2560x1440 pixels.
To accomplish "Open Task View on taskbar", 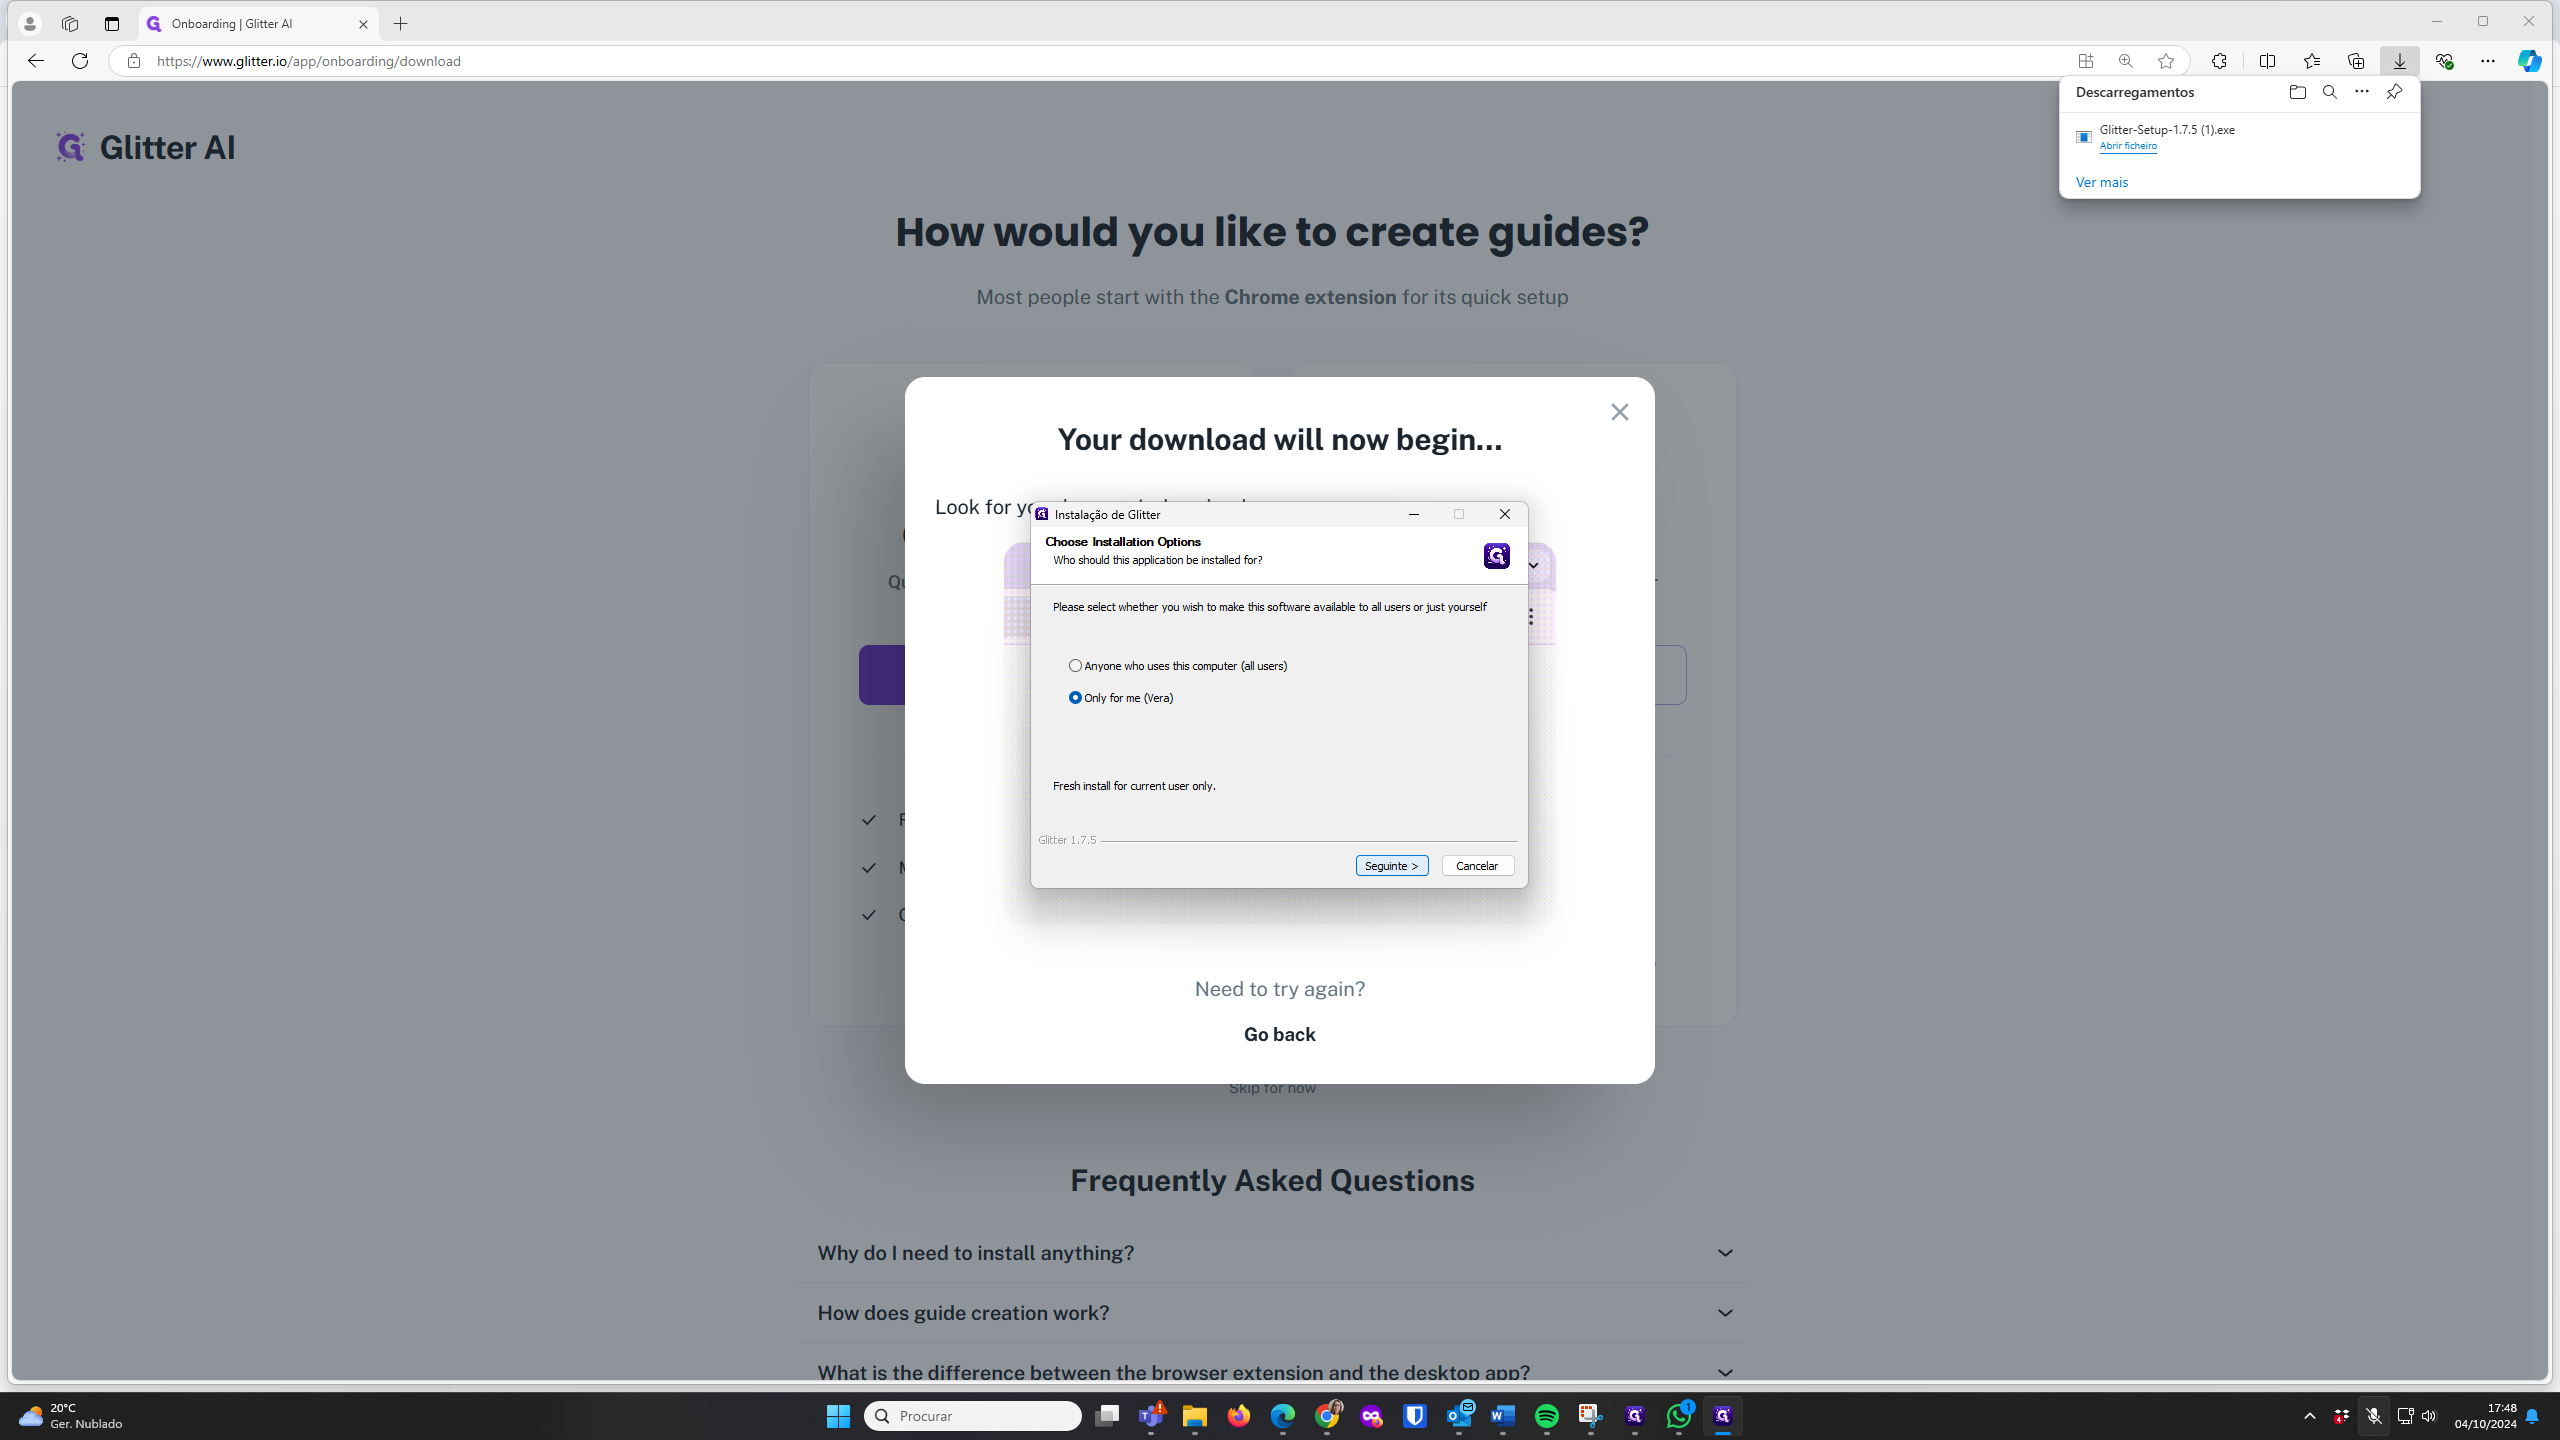I will tap(1107, 1416).
